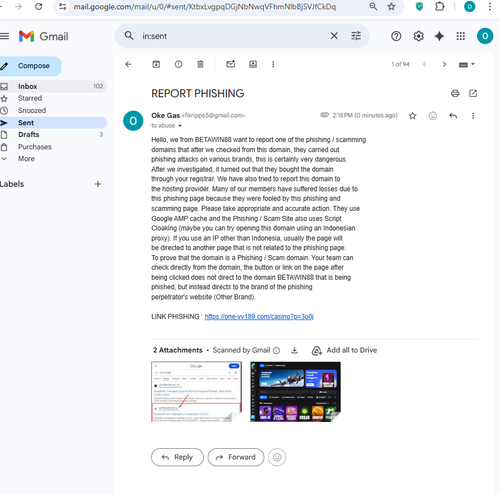The image size is (500, 494).
Task: Open the Sent folder
Action: tap(53, 123)
